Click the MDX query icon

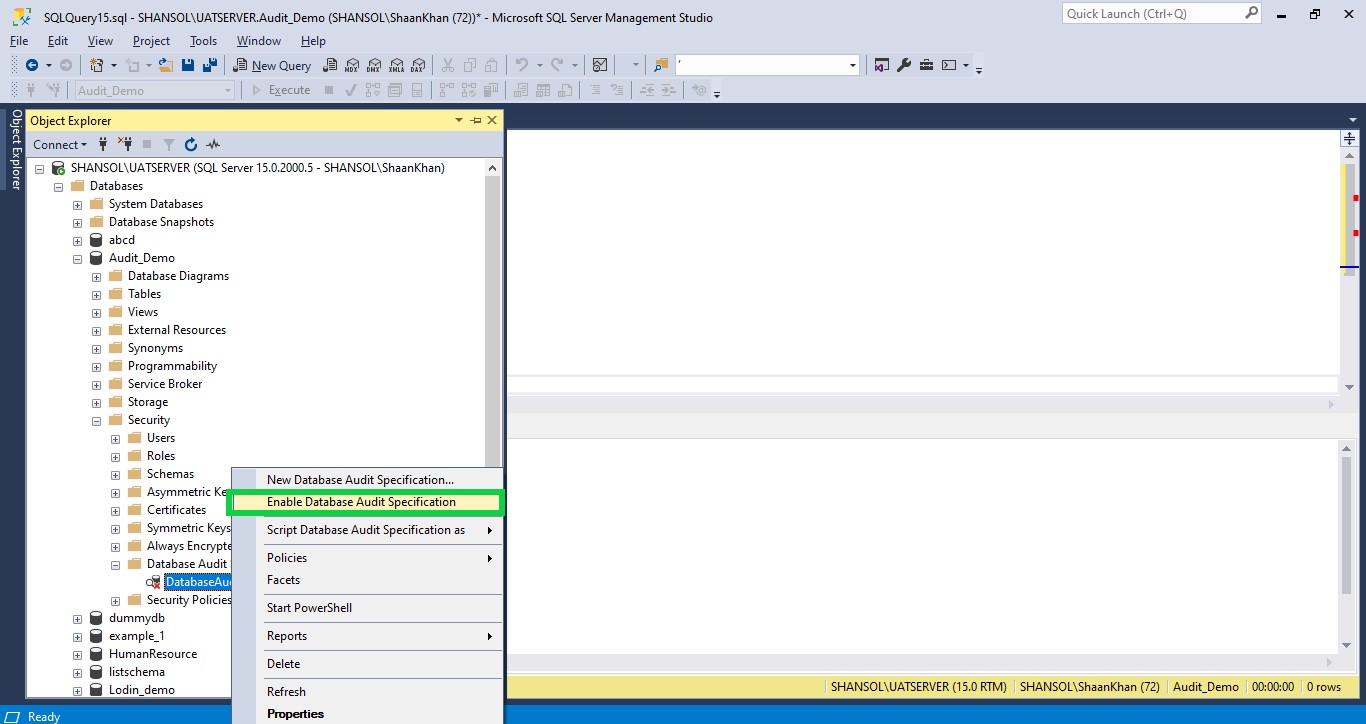tap(353, 64)
